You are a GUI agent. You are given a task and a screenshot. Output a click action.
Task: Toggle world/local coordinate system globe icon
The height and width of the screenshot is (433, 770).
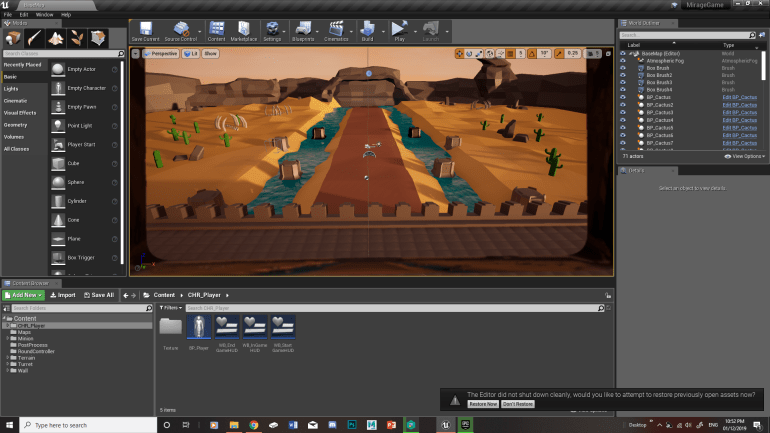pos(490,54)
